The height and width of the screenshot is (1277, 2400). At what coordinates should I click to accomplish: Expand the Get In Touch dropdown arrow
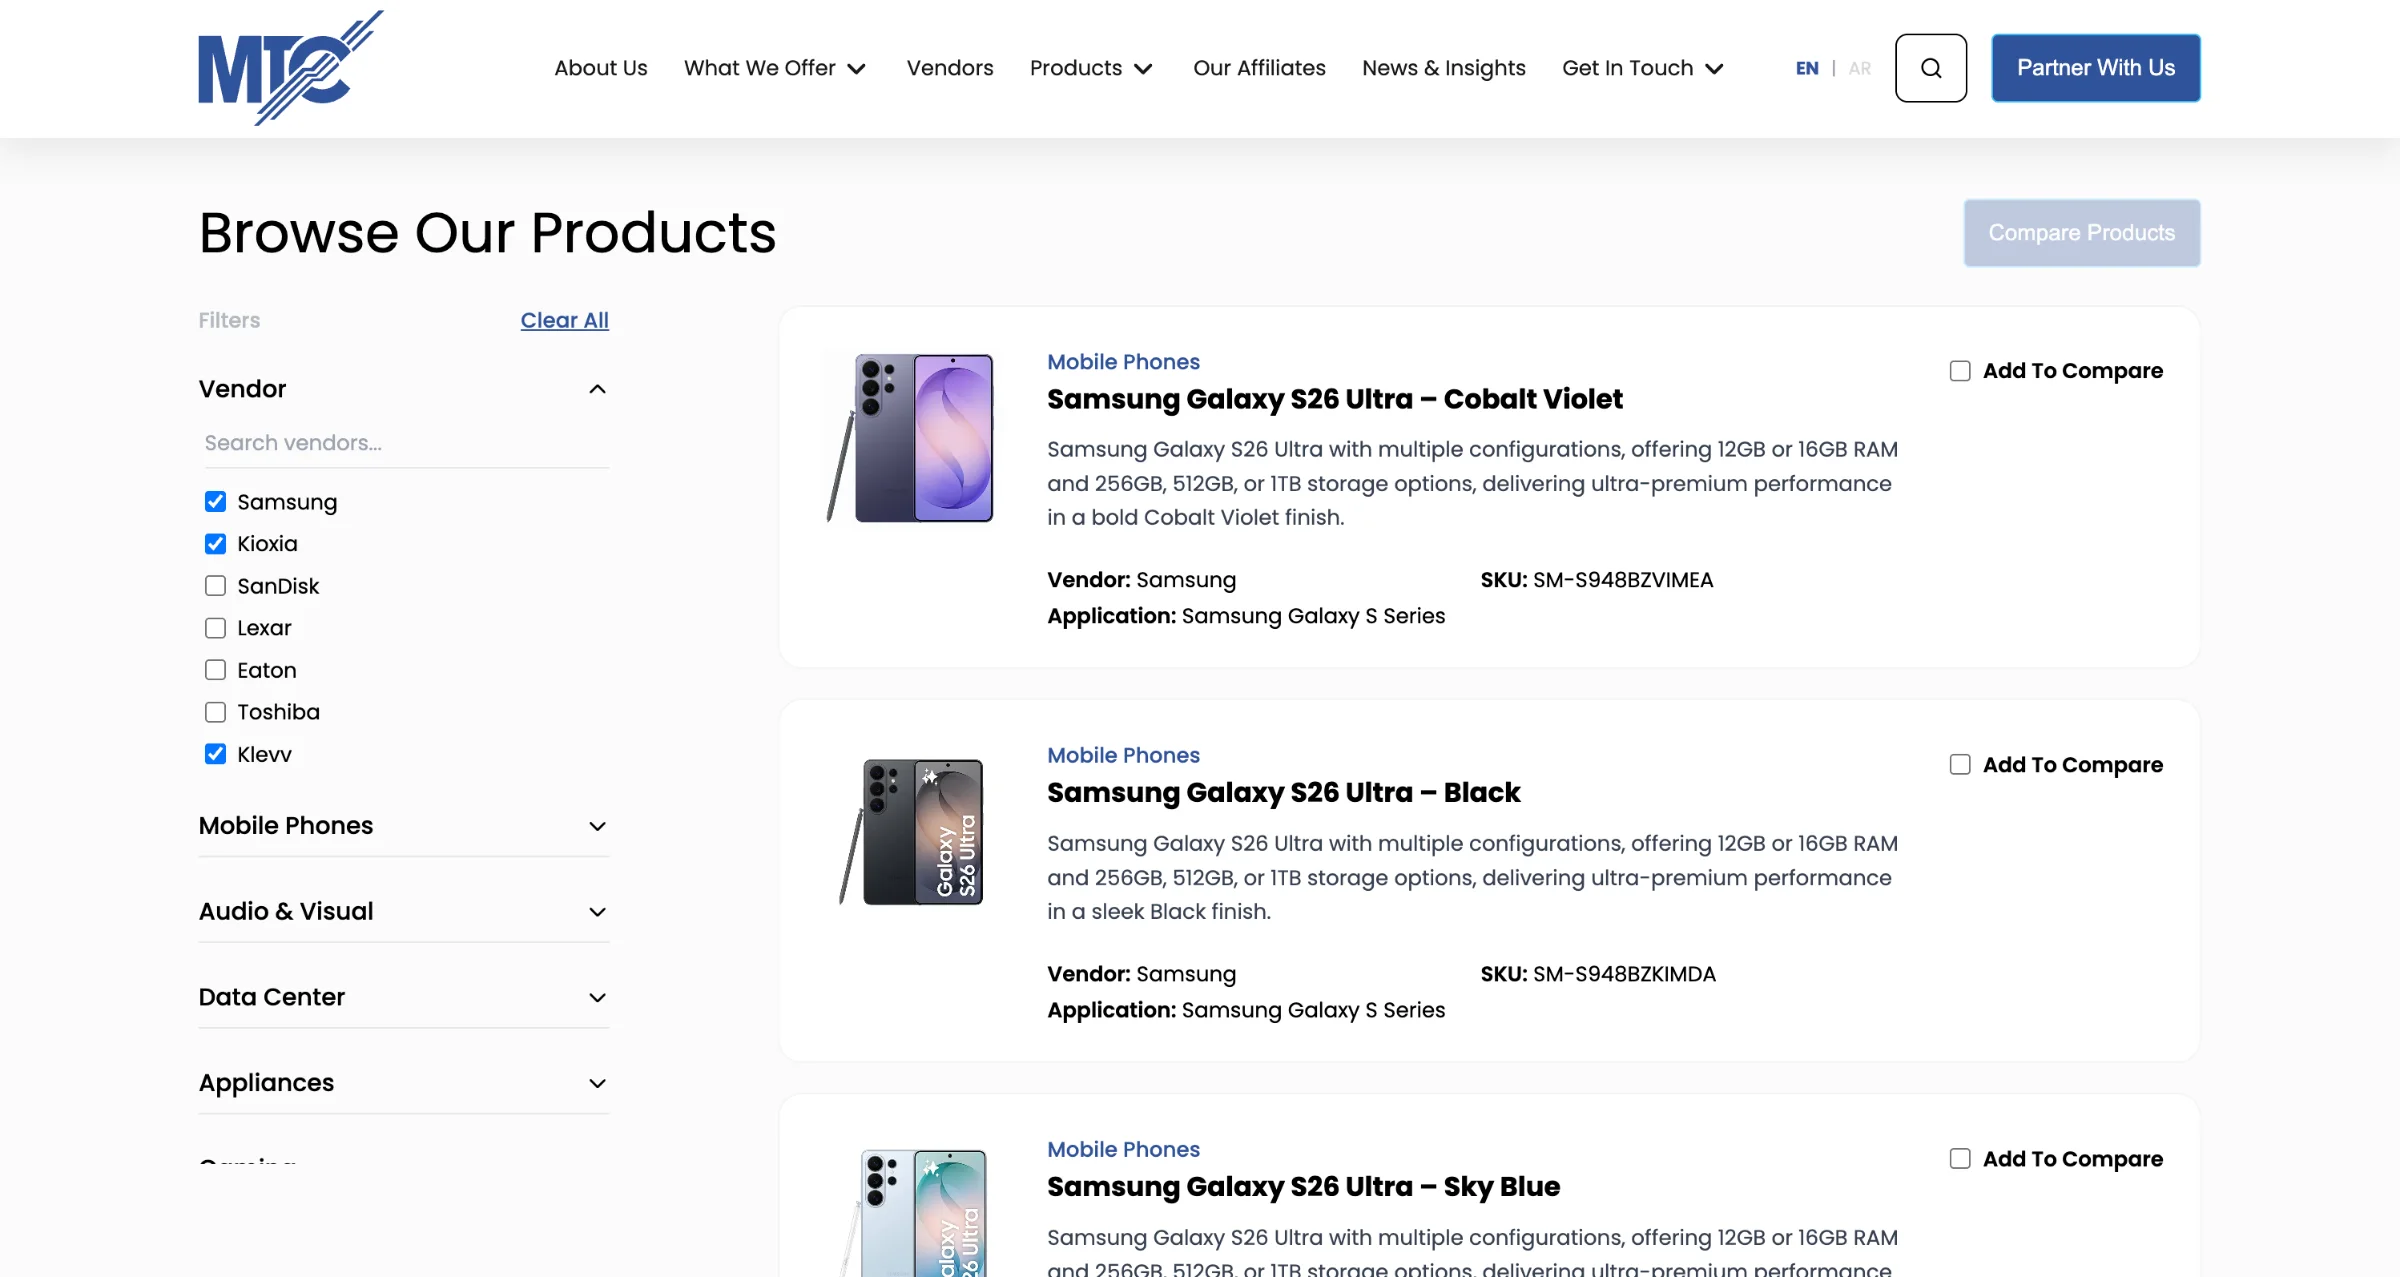coord(1714,69)
